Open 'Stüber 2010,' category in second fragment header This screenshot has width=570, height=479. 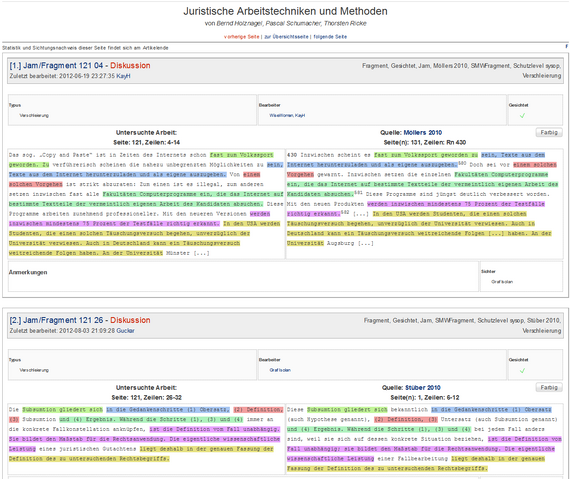tap(544, 321)
